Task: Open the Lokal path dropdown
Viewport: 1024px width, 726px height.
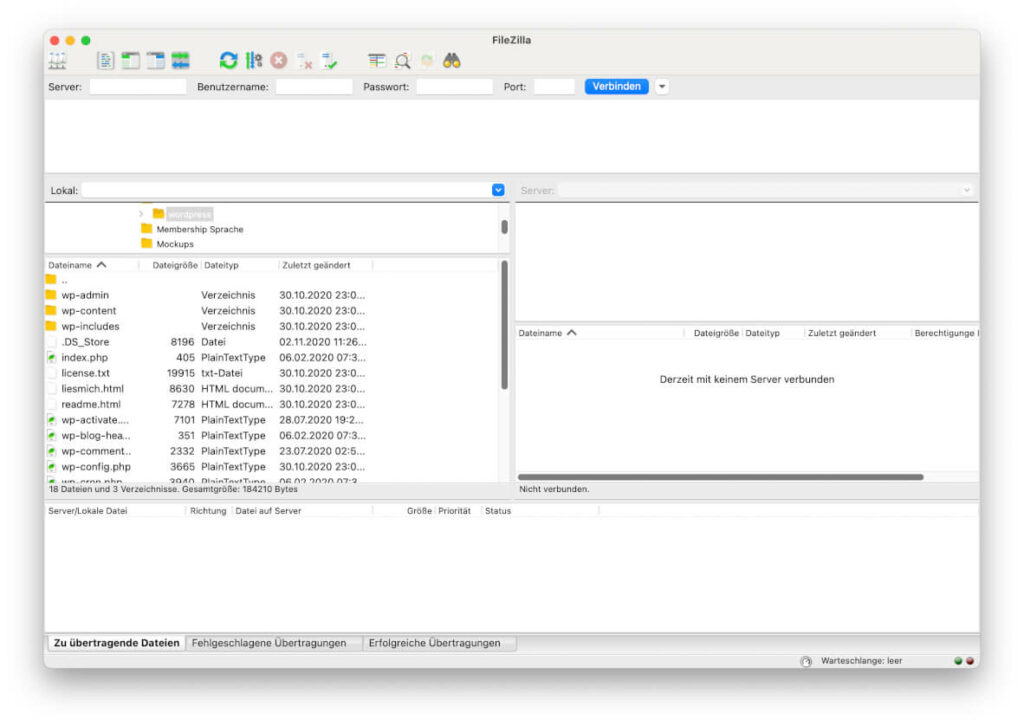Action: (498, 190)
